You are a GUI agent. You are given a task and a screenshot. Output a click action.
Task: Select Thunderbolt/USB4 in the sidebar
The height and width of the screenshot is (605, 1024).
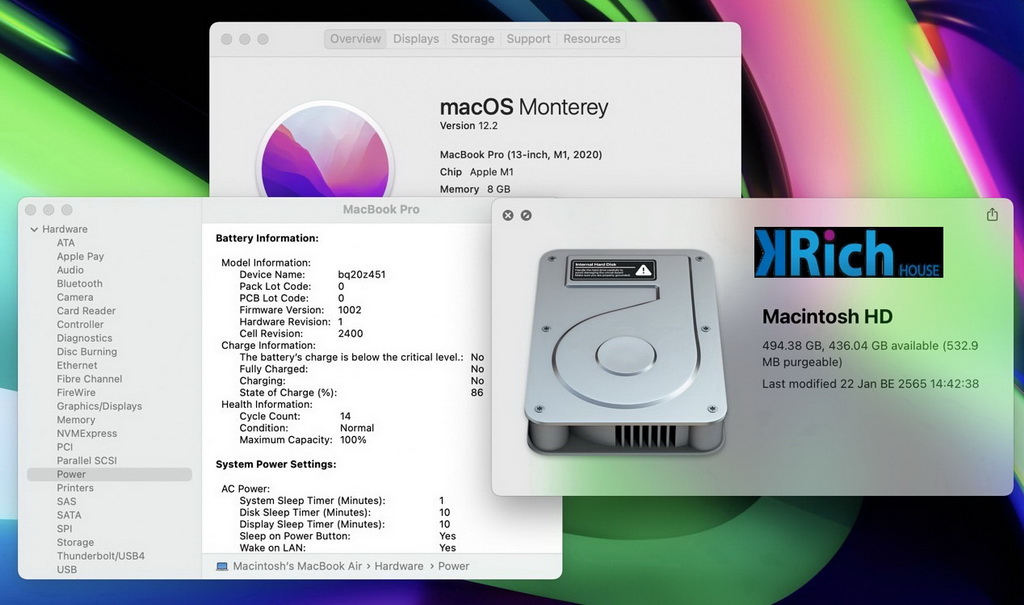click(101, 556)
